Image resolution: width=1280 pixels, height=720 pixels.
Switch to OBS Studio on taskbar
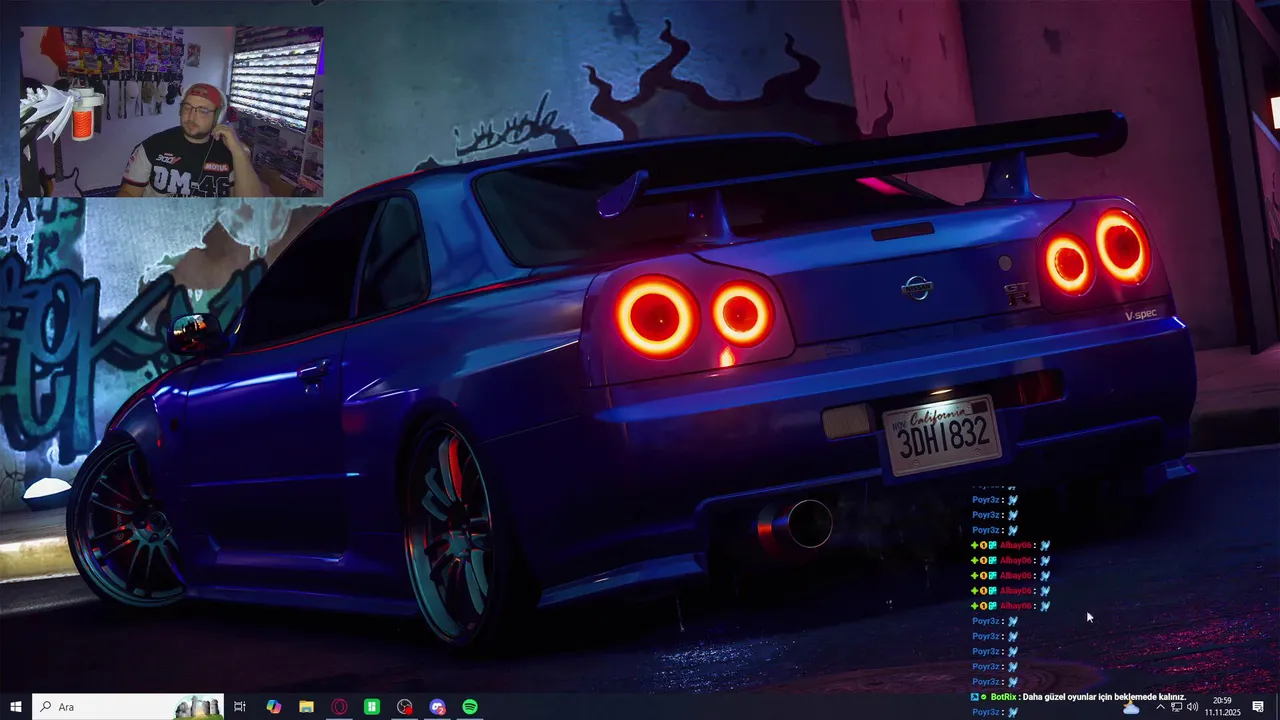[x=404, y=707]
